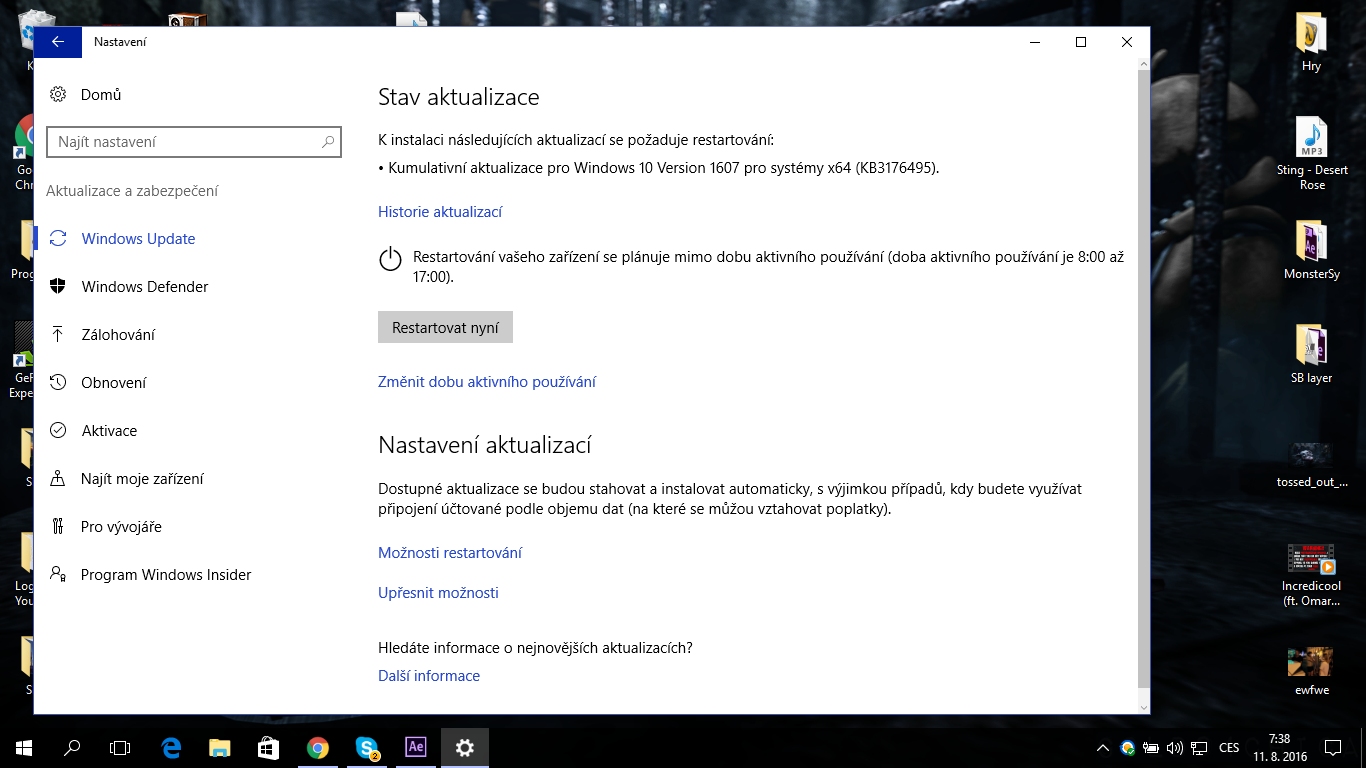Click Změnit dobu aktivního používání link

point(487,382)
